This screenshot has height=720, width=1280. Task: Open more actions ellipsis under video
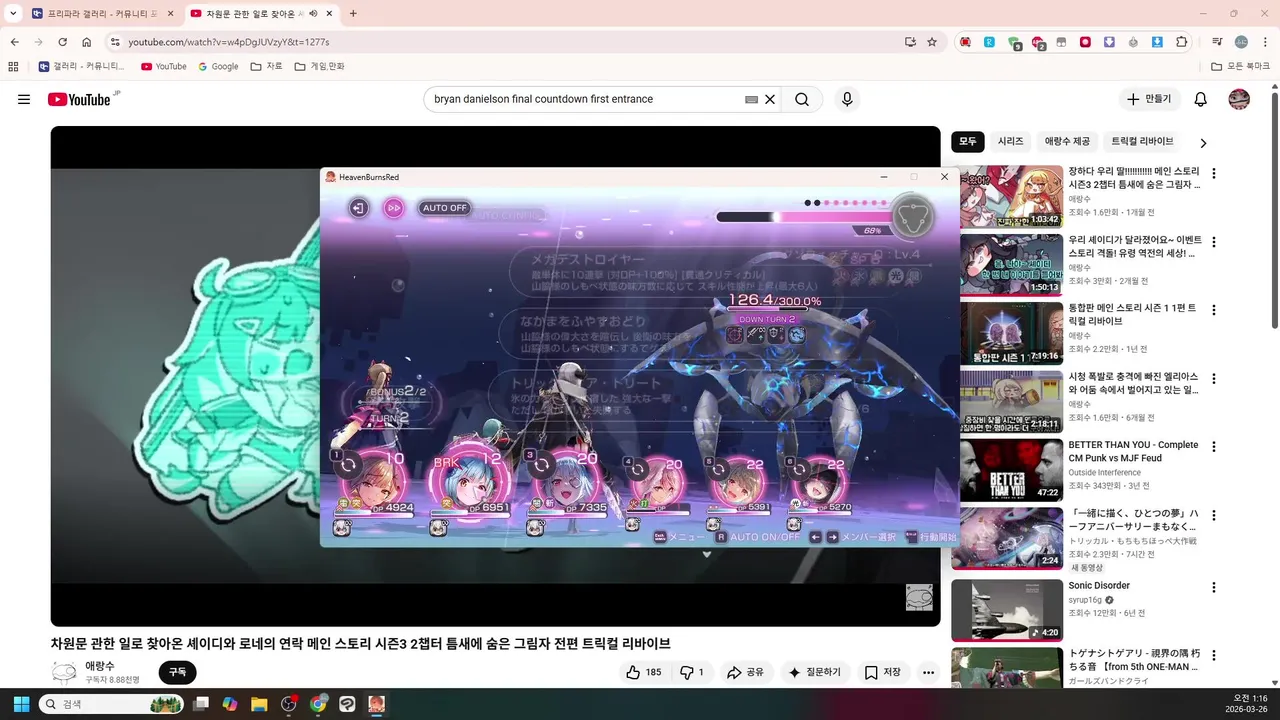tap(929, 672)
